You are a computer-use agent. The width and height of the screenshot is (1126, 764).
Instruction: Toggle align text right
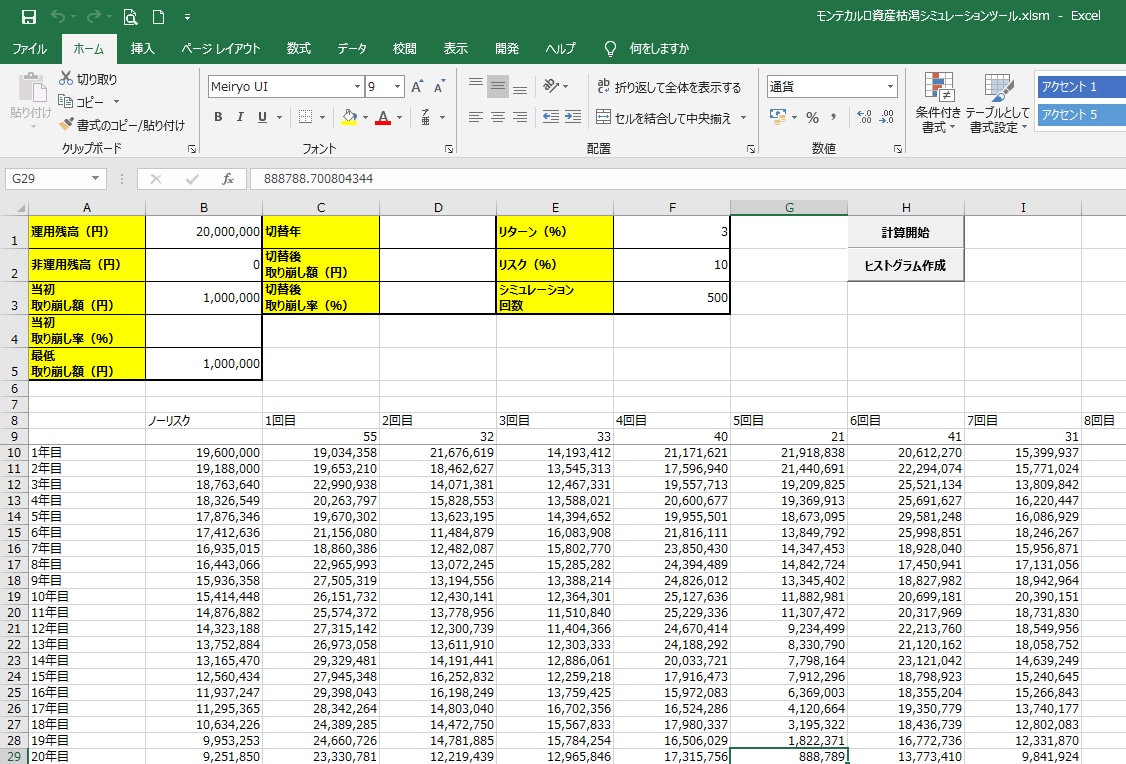point(520,117)
